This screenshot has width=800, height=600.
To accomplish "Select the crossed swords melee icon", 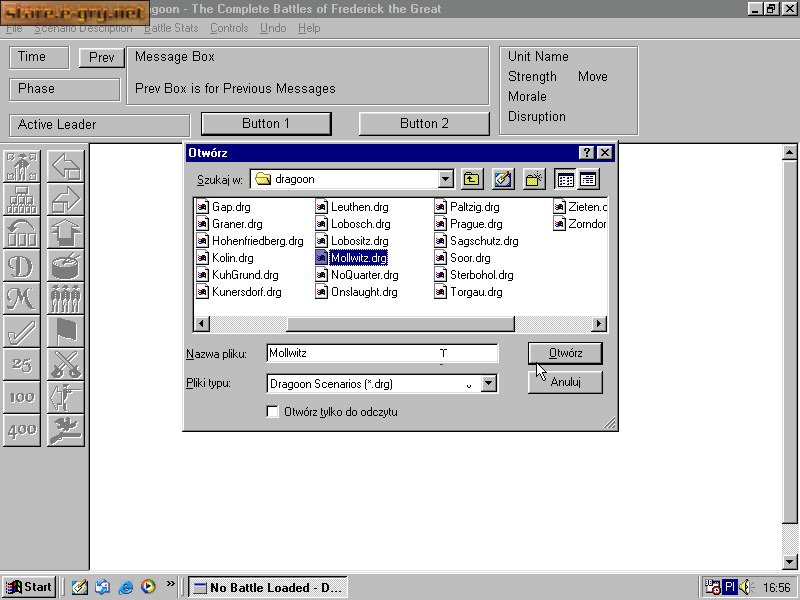I will [x=65, y=364].
